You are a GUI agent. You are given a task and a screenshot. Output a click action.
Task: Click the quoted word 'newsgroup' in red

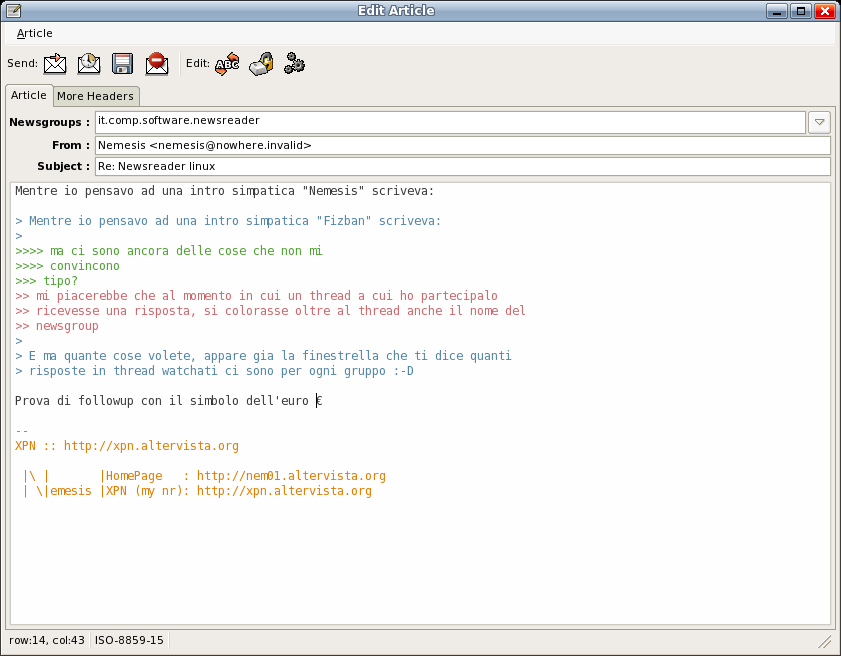click(x=67, y=326)
